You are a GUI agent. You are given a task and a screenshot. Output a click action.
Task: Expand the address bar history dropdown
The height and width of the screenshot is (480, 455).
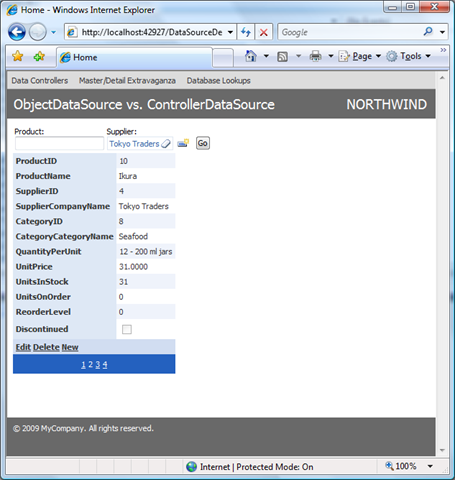click(x=230, y=32)
